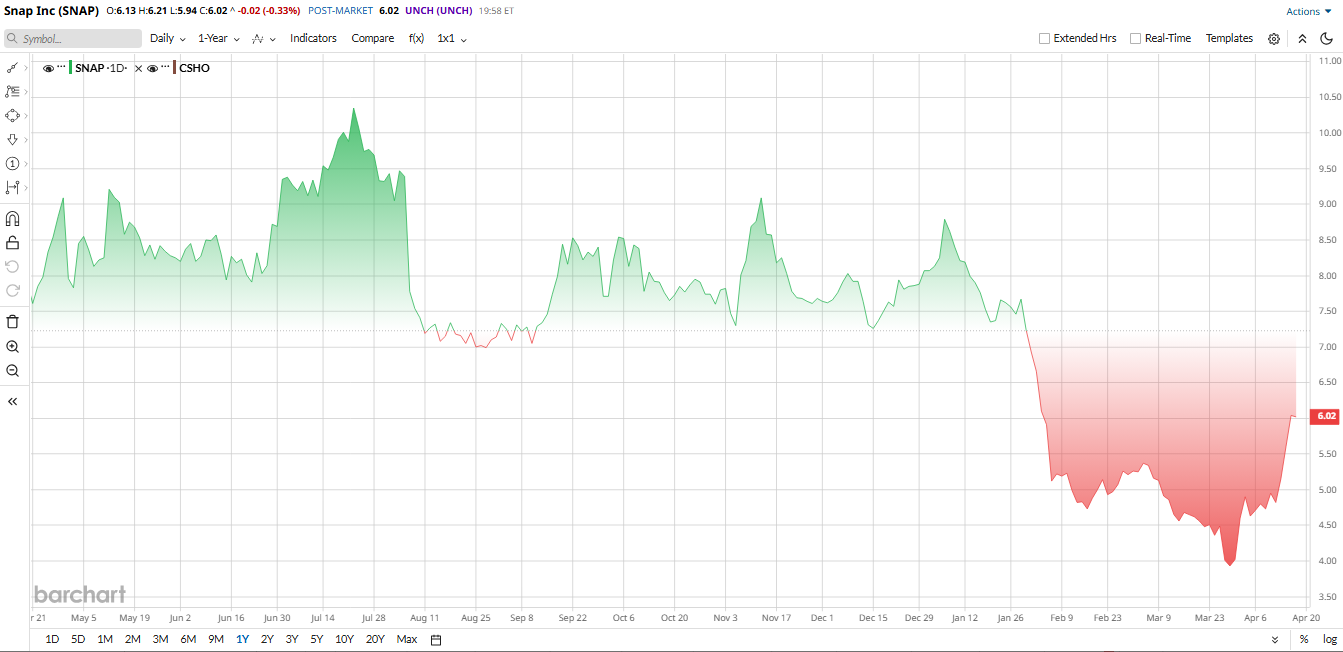Pick the numbered annotation tool
Viewport: 1343px width, 652px height.
(12, 163)
